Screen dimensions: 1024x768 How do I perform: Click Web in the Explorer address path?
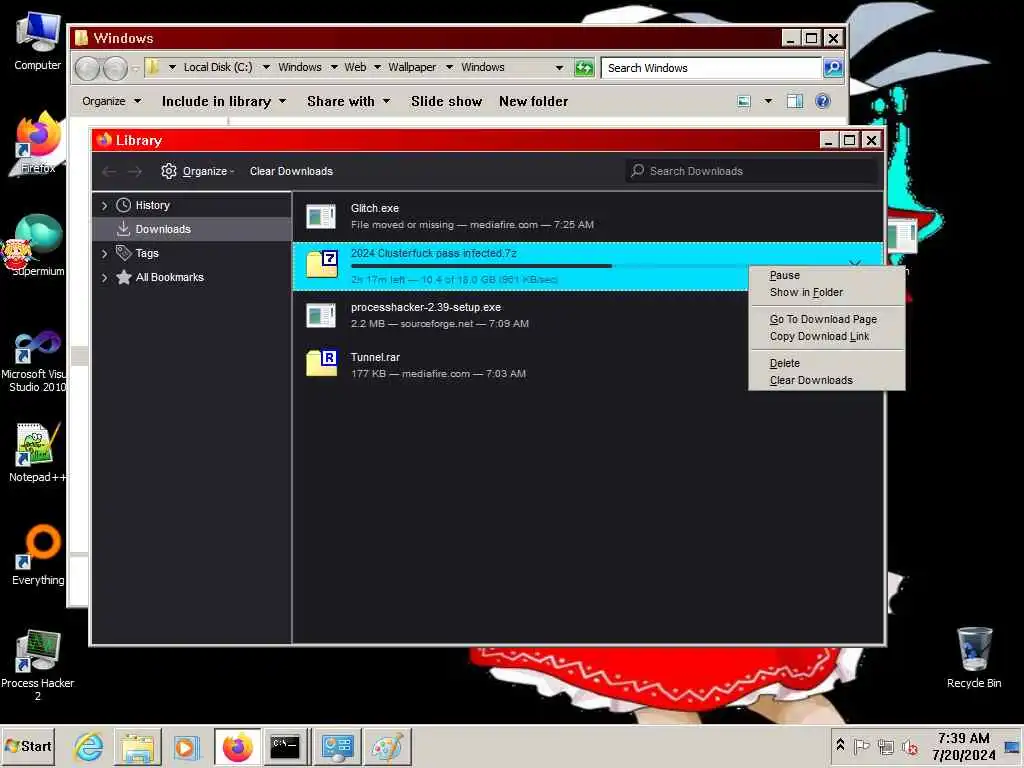[x=355, y=67]
